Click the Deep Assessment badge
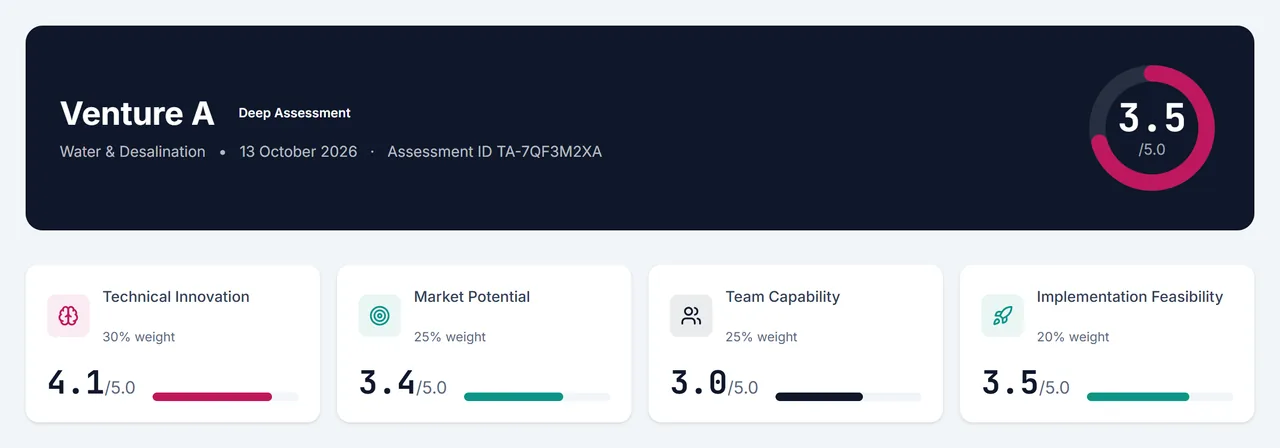The image size is (1280, 448). click(295, 113)
